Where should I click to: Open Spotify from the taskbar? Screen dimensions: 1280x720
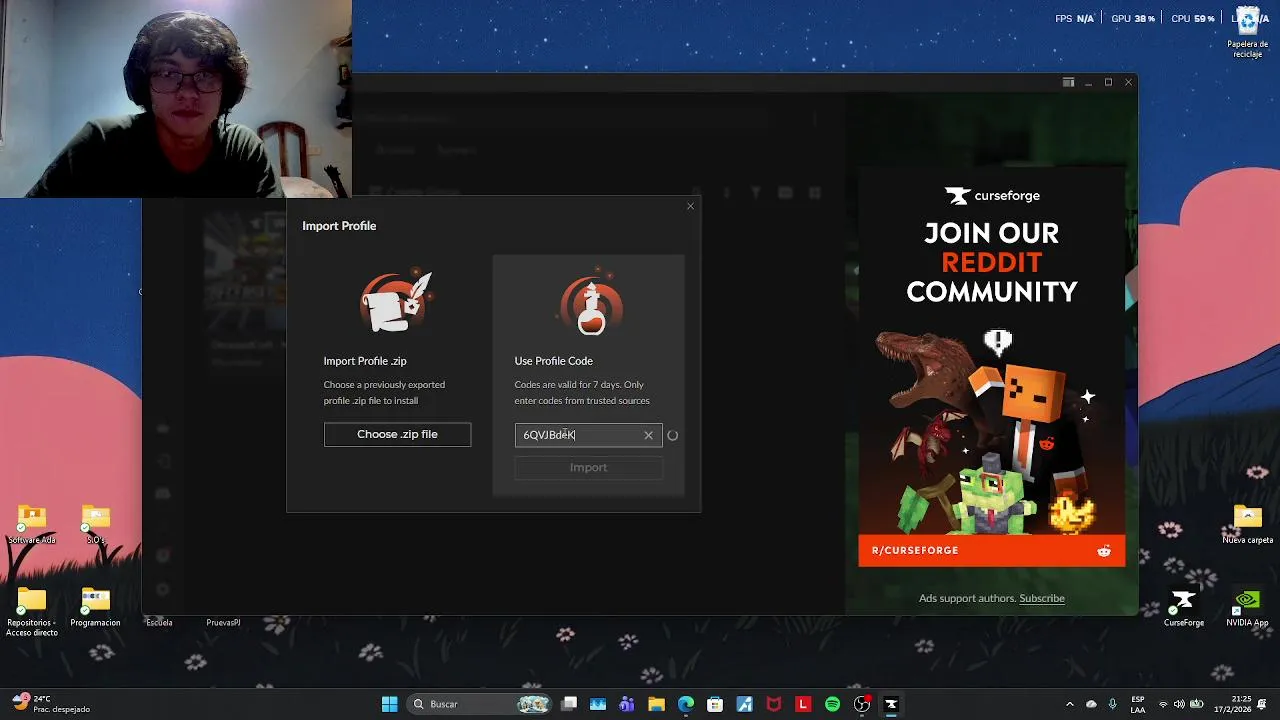coord(832,704)
